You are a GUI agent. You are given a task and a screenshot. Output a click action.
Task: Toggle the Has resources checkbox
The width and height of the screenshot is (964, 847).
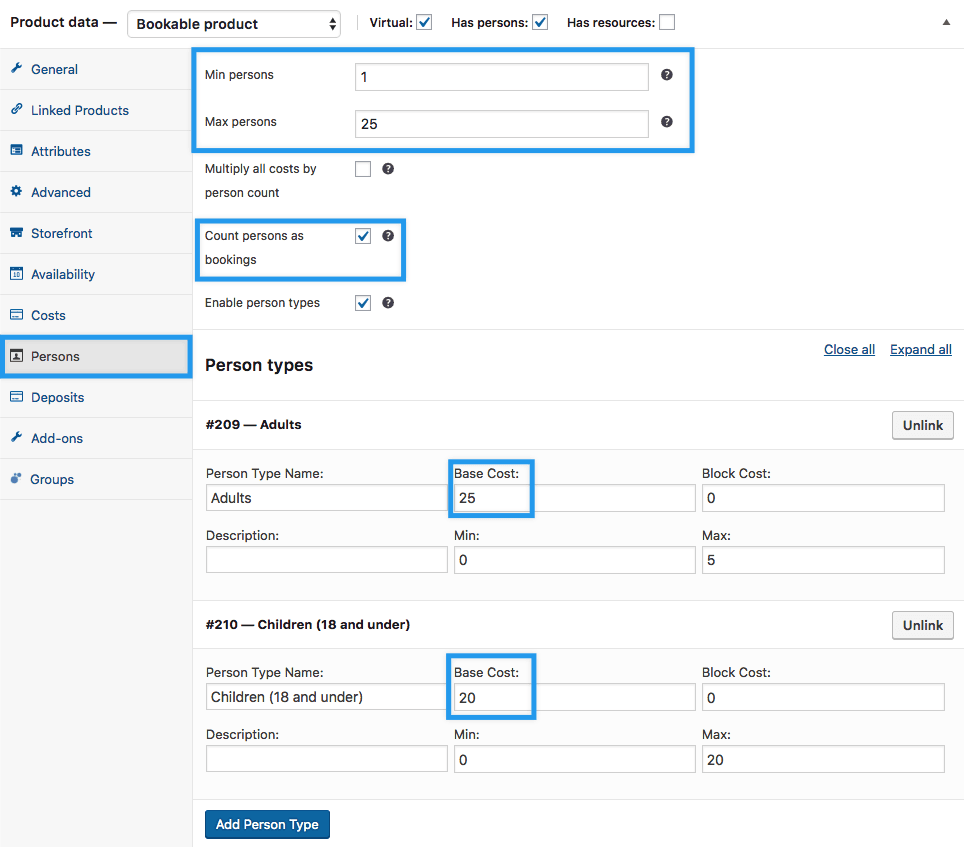(667, 23)
